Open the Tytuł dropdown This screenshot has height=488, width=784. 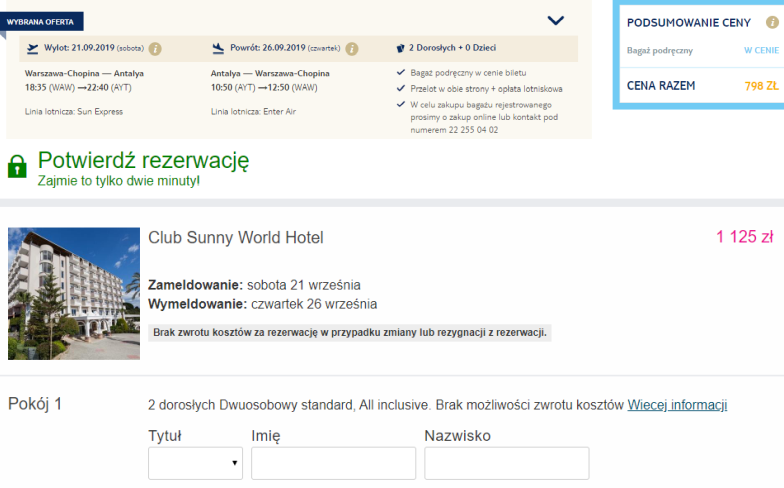[x=196, y=464]
